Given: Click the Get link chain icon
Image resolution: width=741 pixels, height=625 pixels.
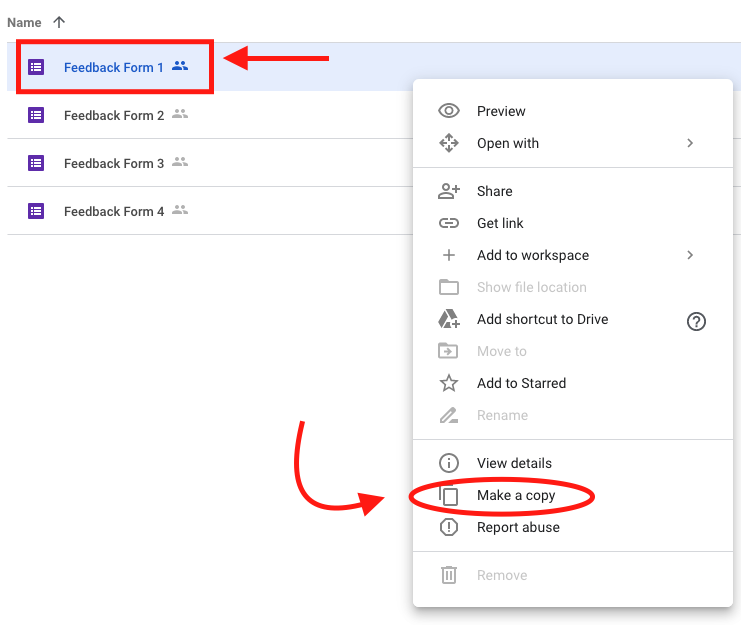Looking at the screenshot, I should tap(449, 223).
